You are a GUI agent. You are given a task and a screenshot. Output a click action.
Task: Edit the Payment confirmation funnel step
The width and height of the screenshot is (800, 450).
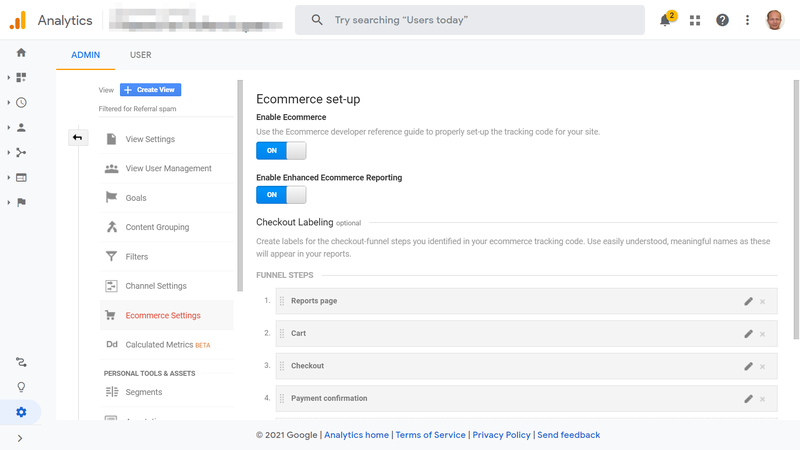748,399
